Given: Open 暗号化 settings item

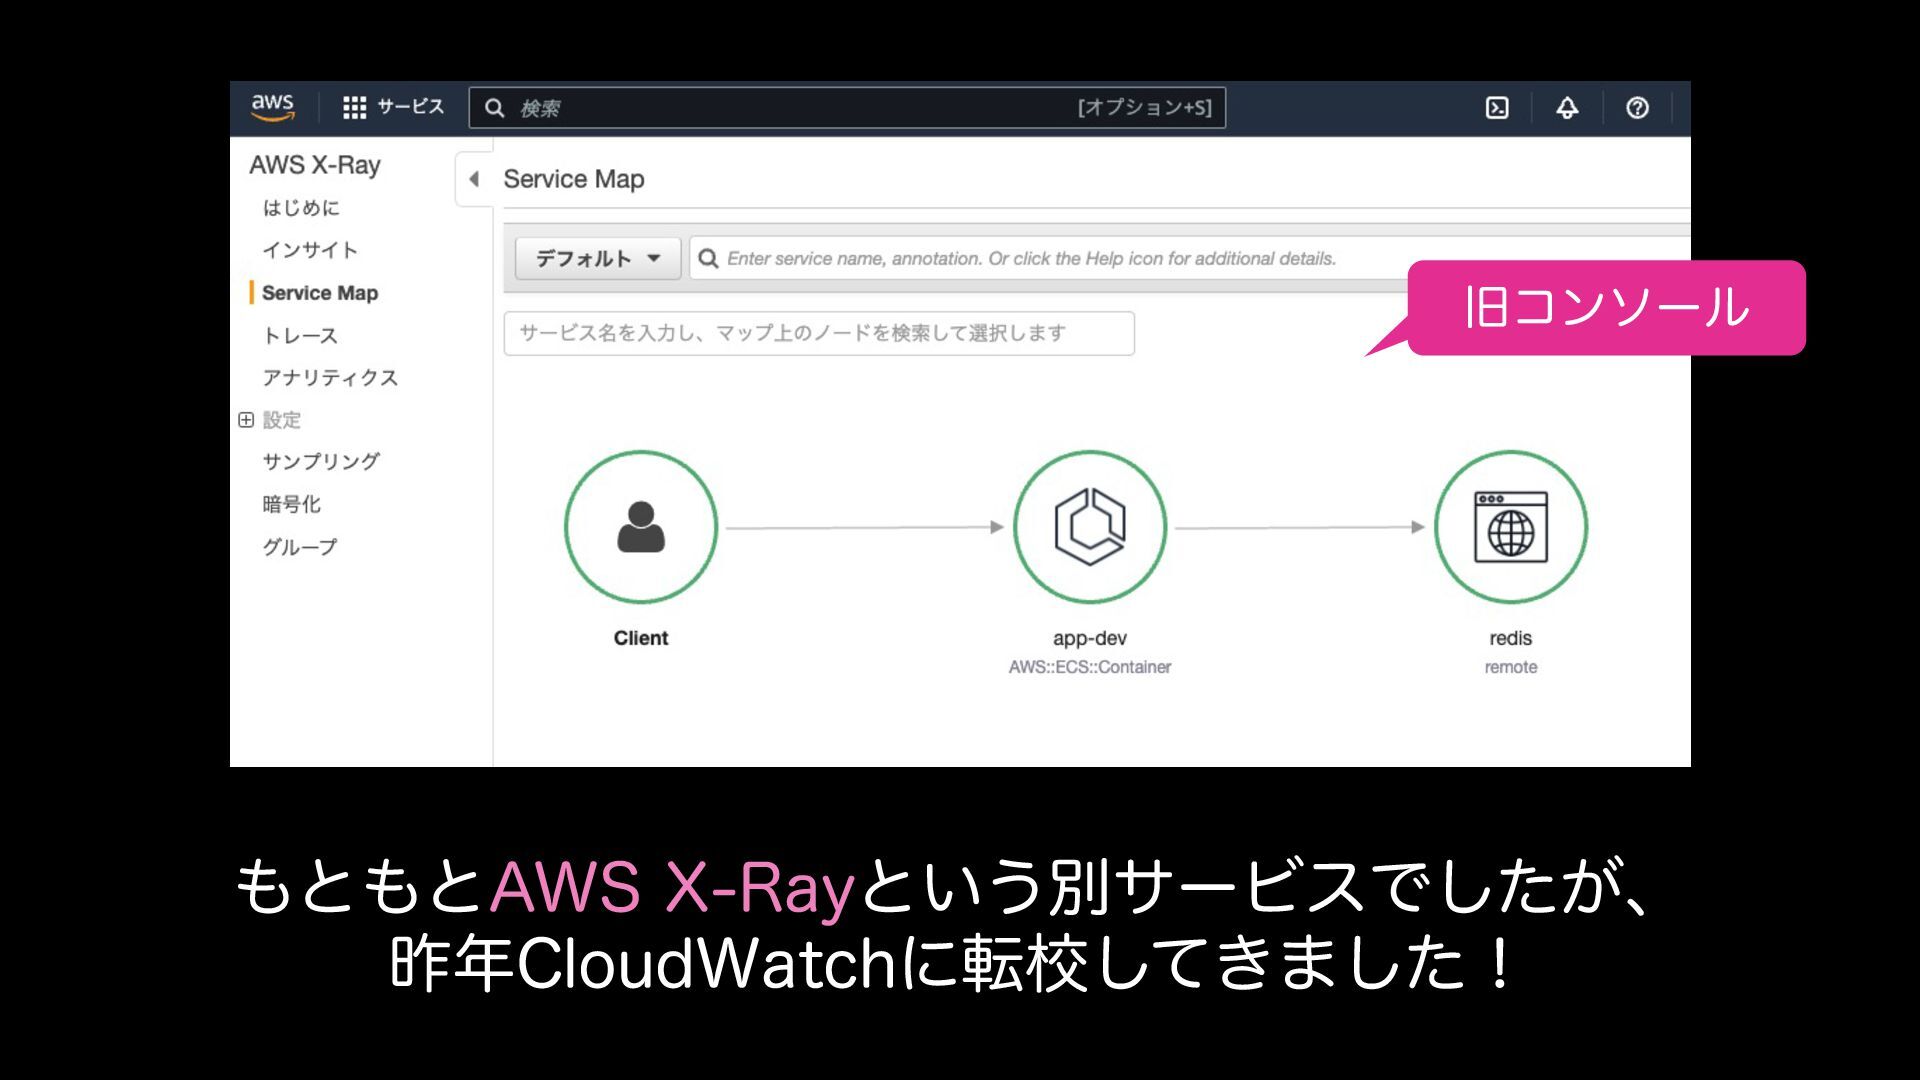Looking at the screenshot, I should click(291, 504).
